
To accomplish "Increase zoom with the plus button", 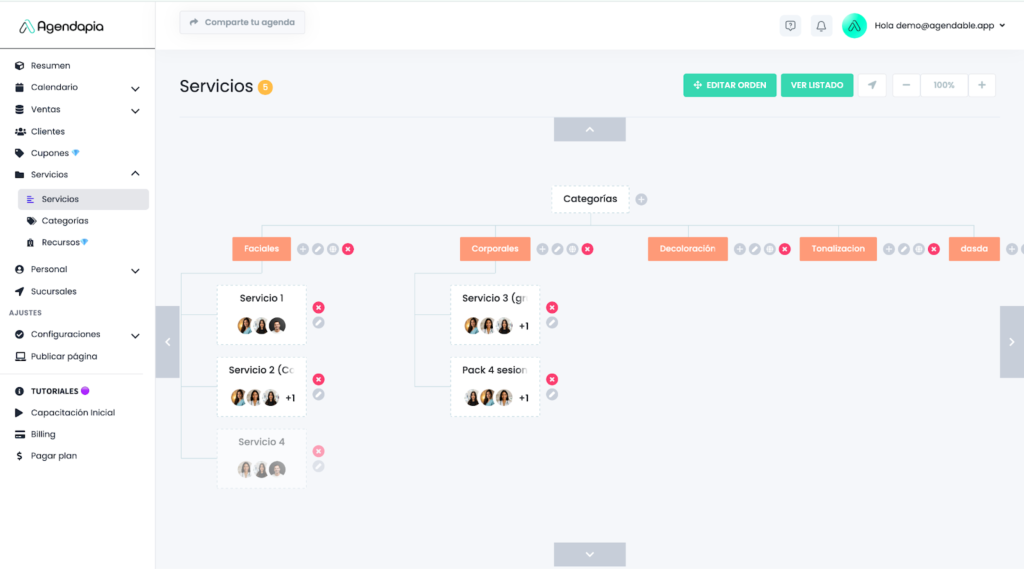I will click(x=981, y=85).
